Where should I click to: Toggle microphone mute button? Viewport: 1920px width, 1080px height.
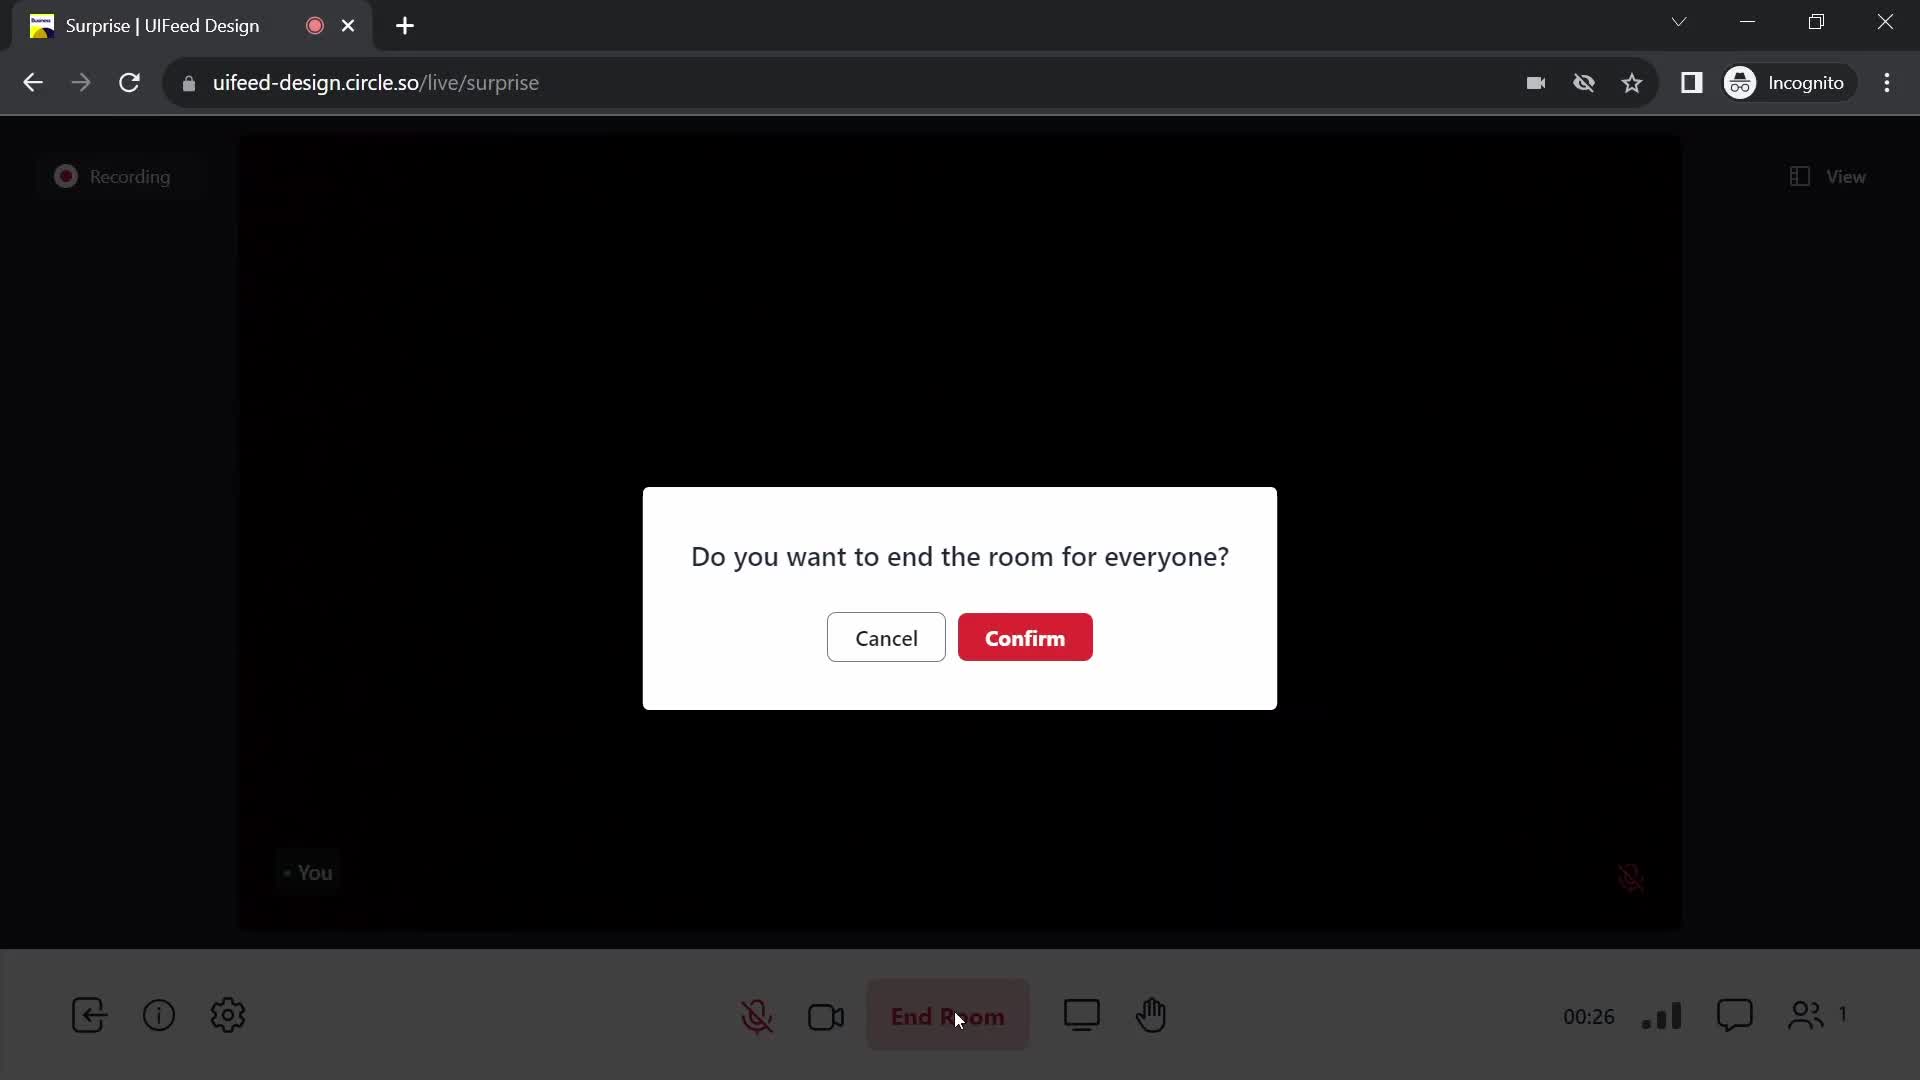tap(757, 1015)
